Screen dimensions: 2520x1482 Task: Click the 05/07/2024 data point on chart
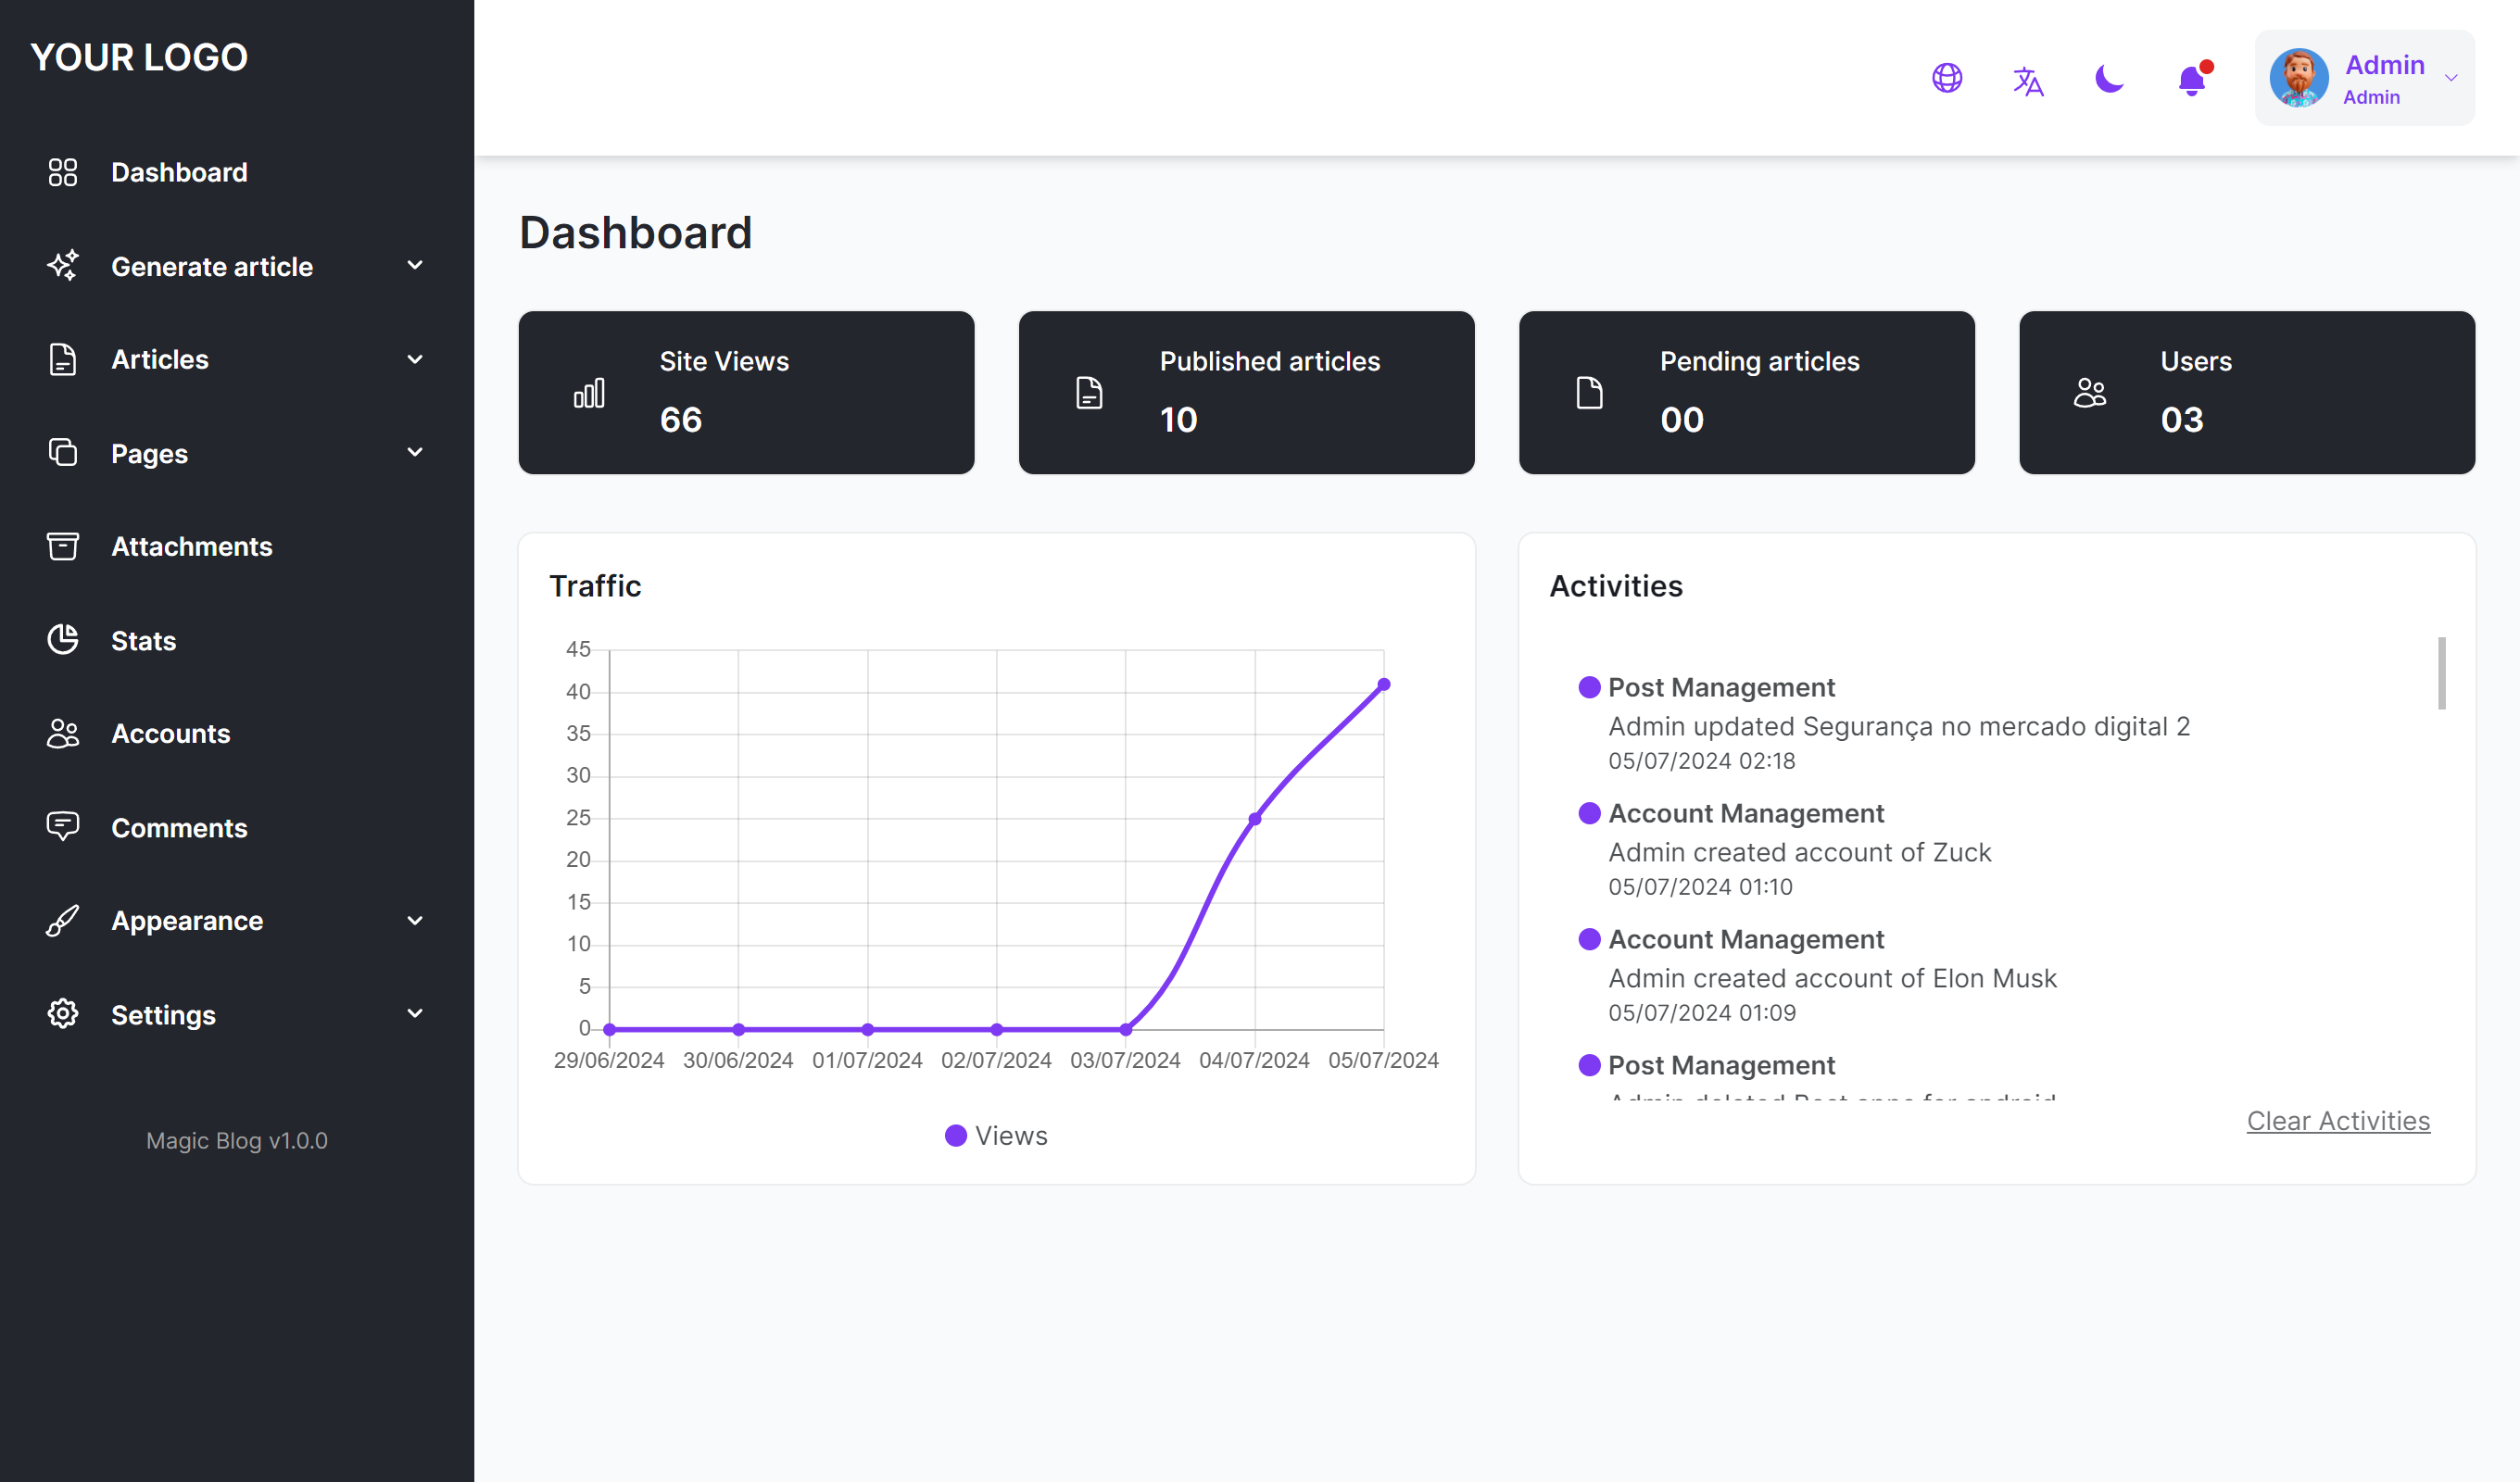pyautogui.click(x=1383, y=685)
